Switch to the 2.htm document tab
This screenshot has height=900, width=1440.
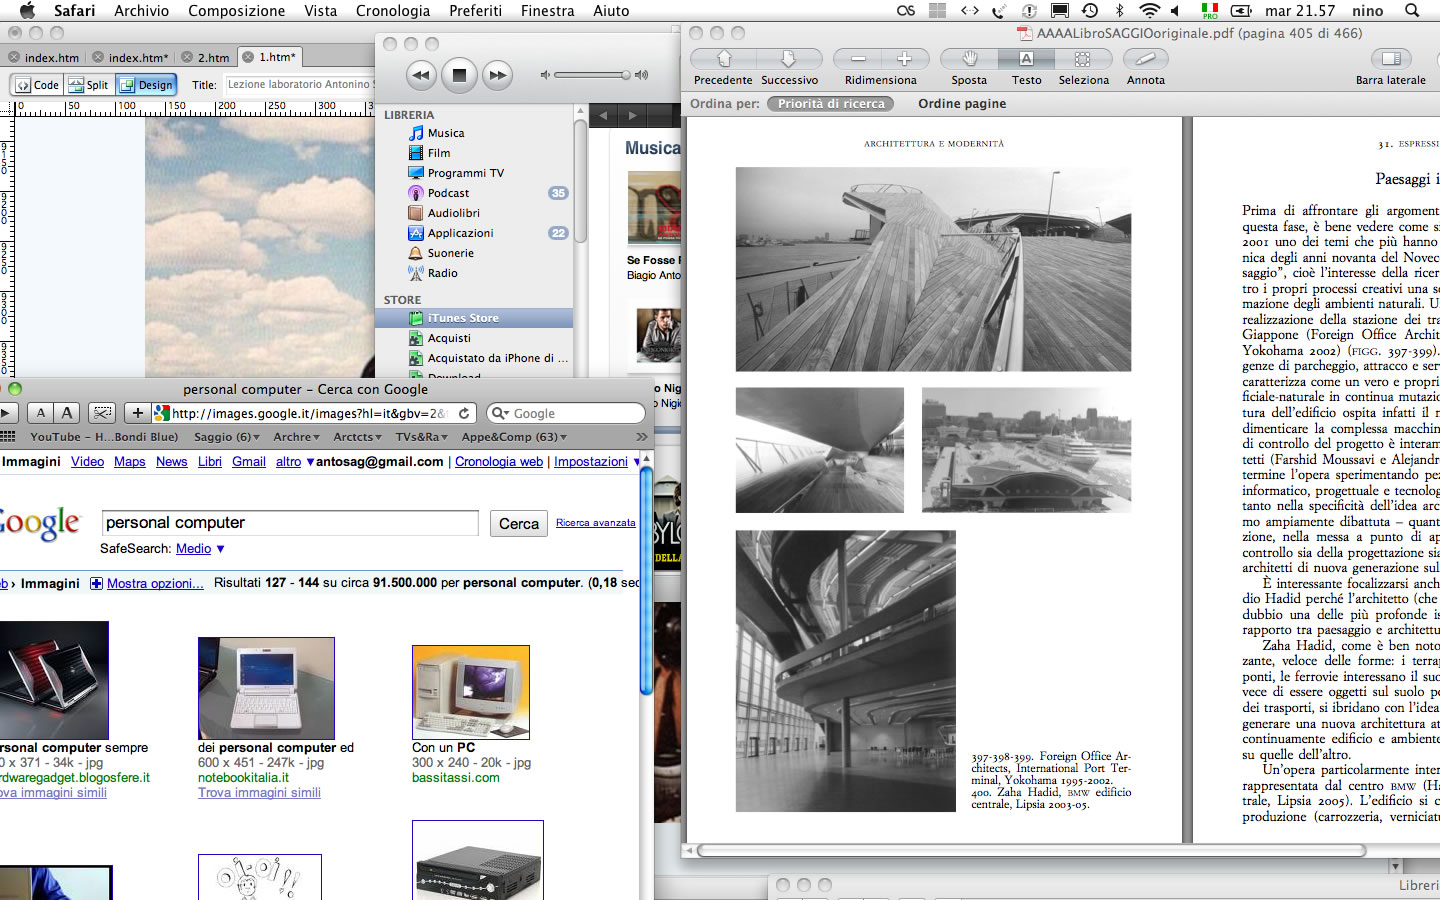(213, 57)
